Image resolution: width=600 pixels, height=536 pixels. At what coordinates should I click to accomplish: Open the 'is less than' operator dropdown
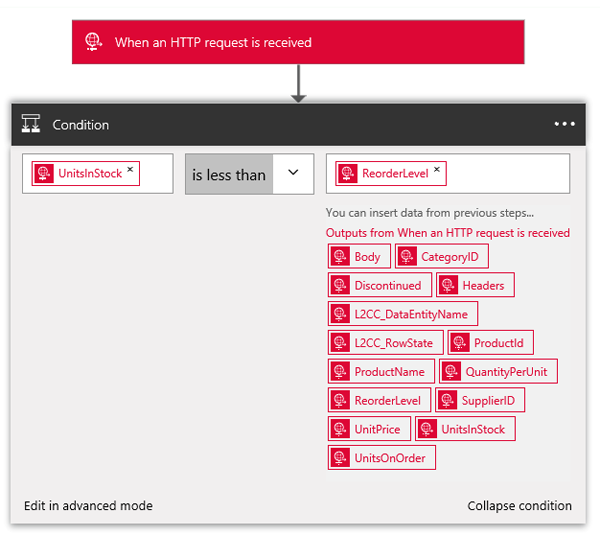[293, 173]
